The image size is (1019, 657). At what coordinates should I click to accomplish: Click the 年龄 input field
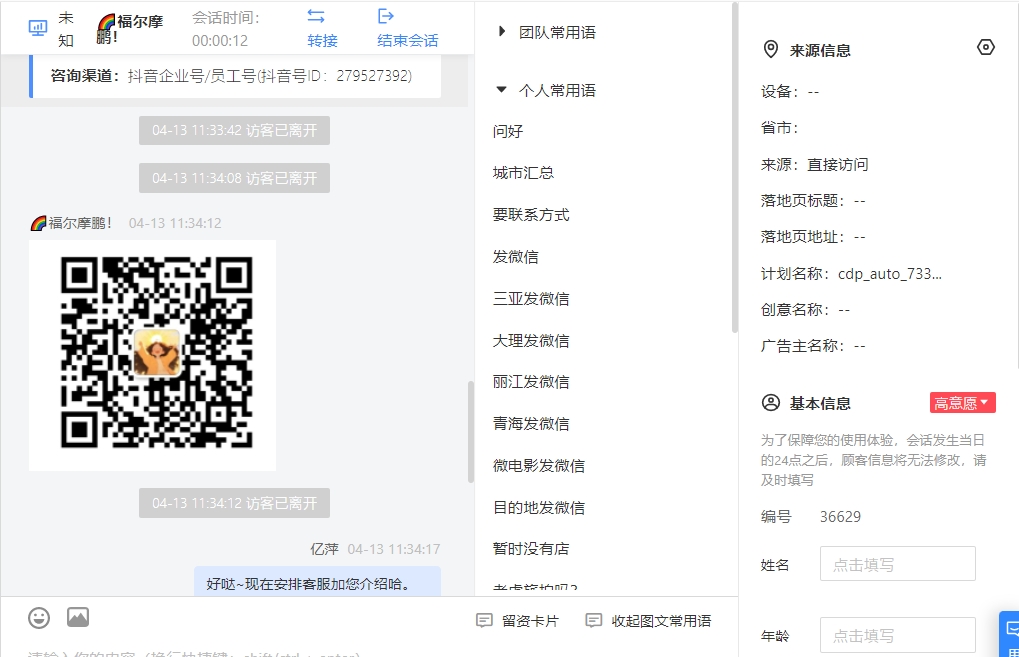coord(897,635)
